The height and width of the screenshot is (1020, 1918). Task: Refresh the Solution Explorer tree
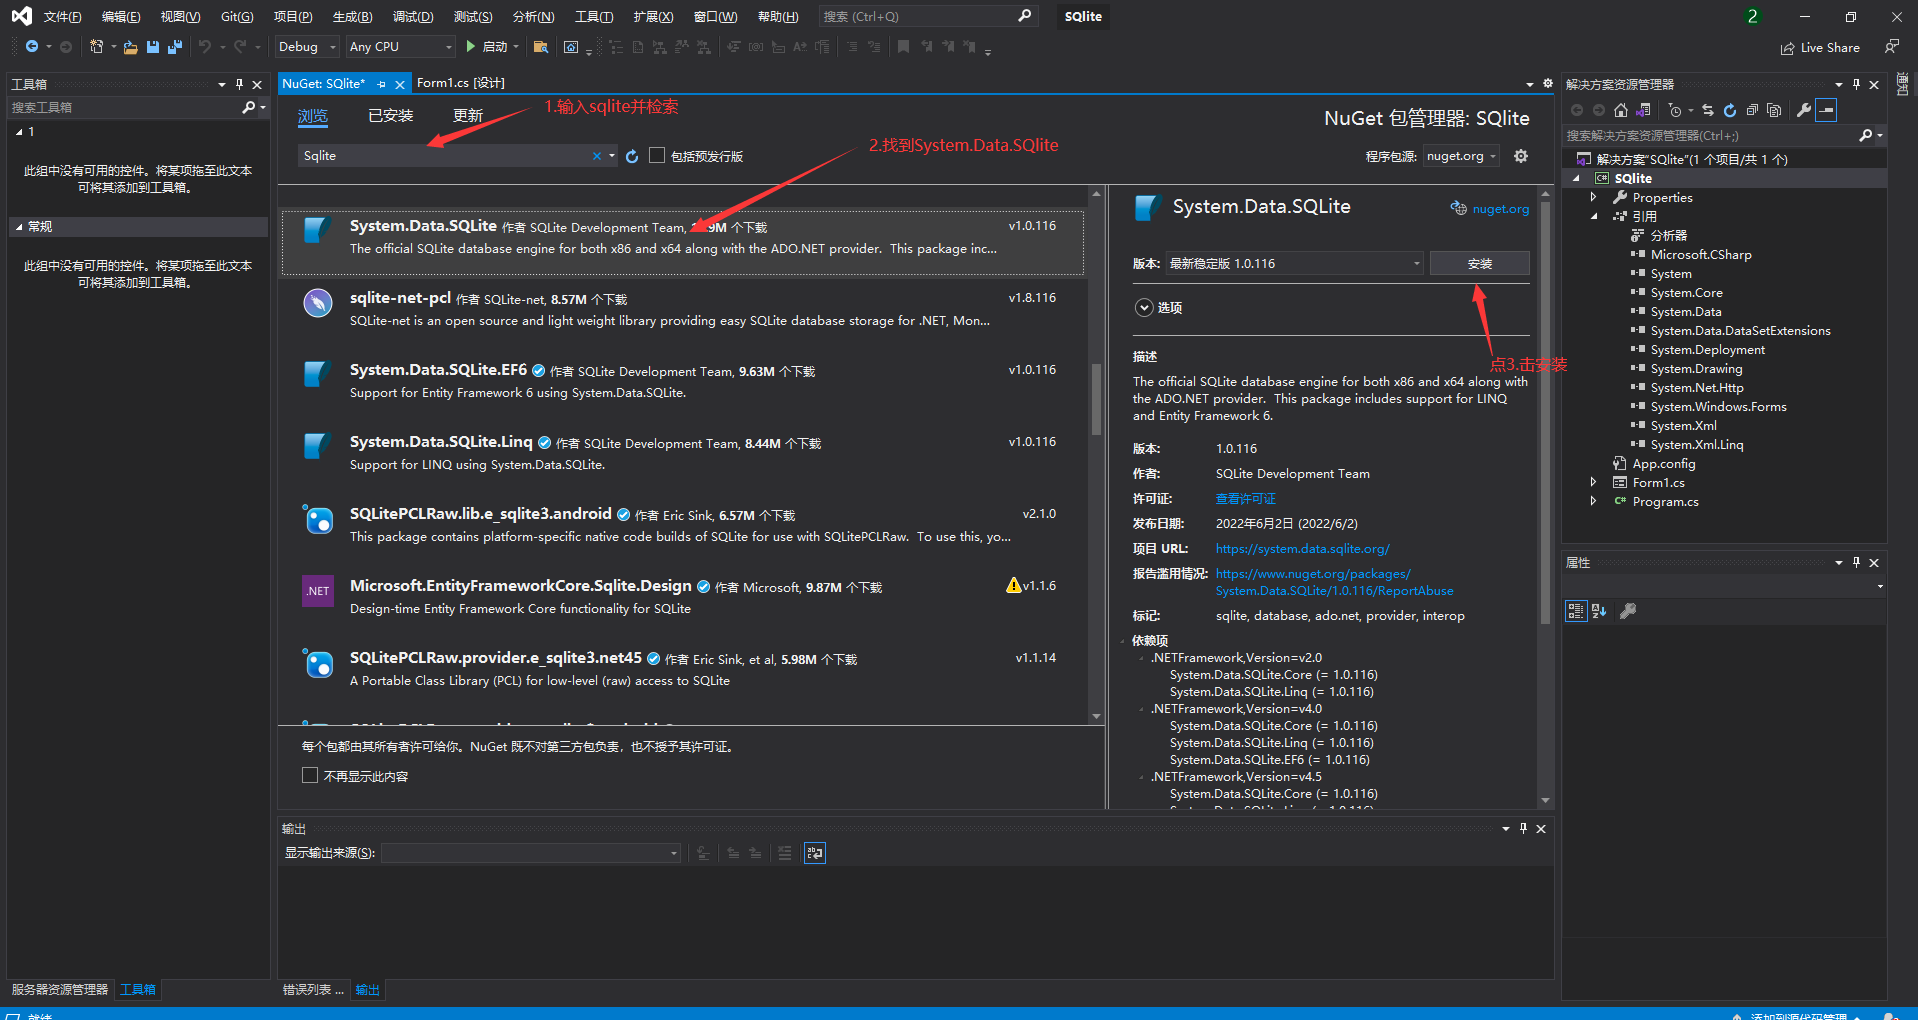(1730, 110)
